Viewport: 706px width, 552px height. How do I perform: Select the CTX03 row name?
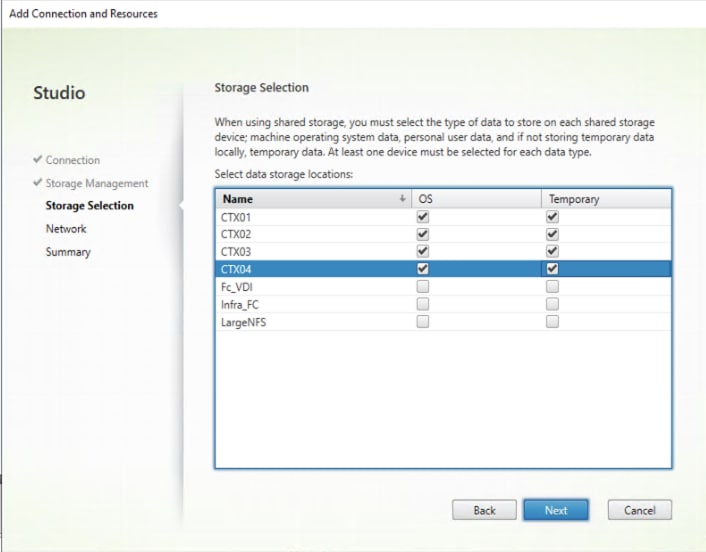[236, 252]
